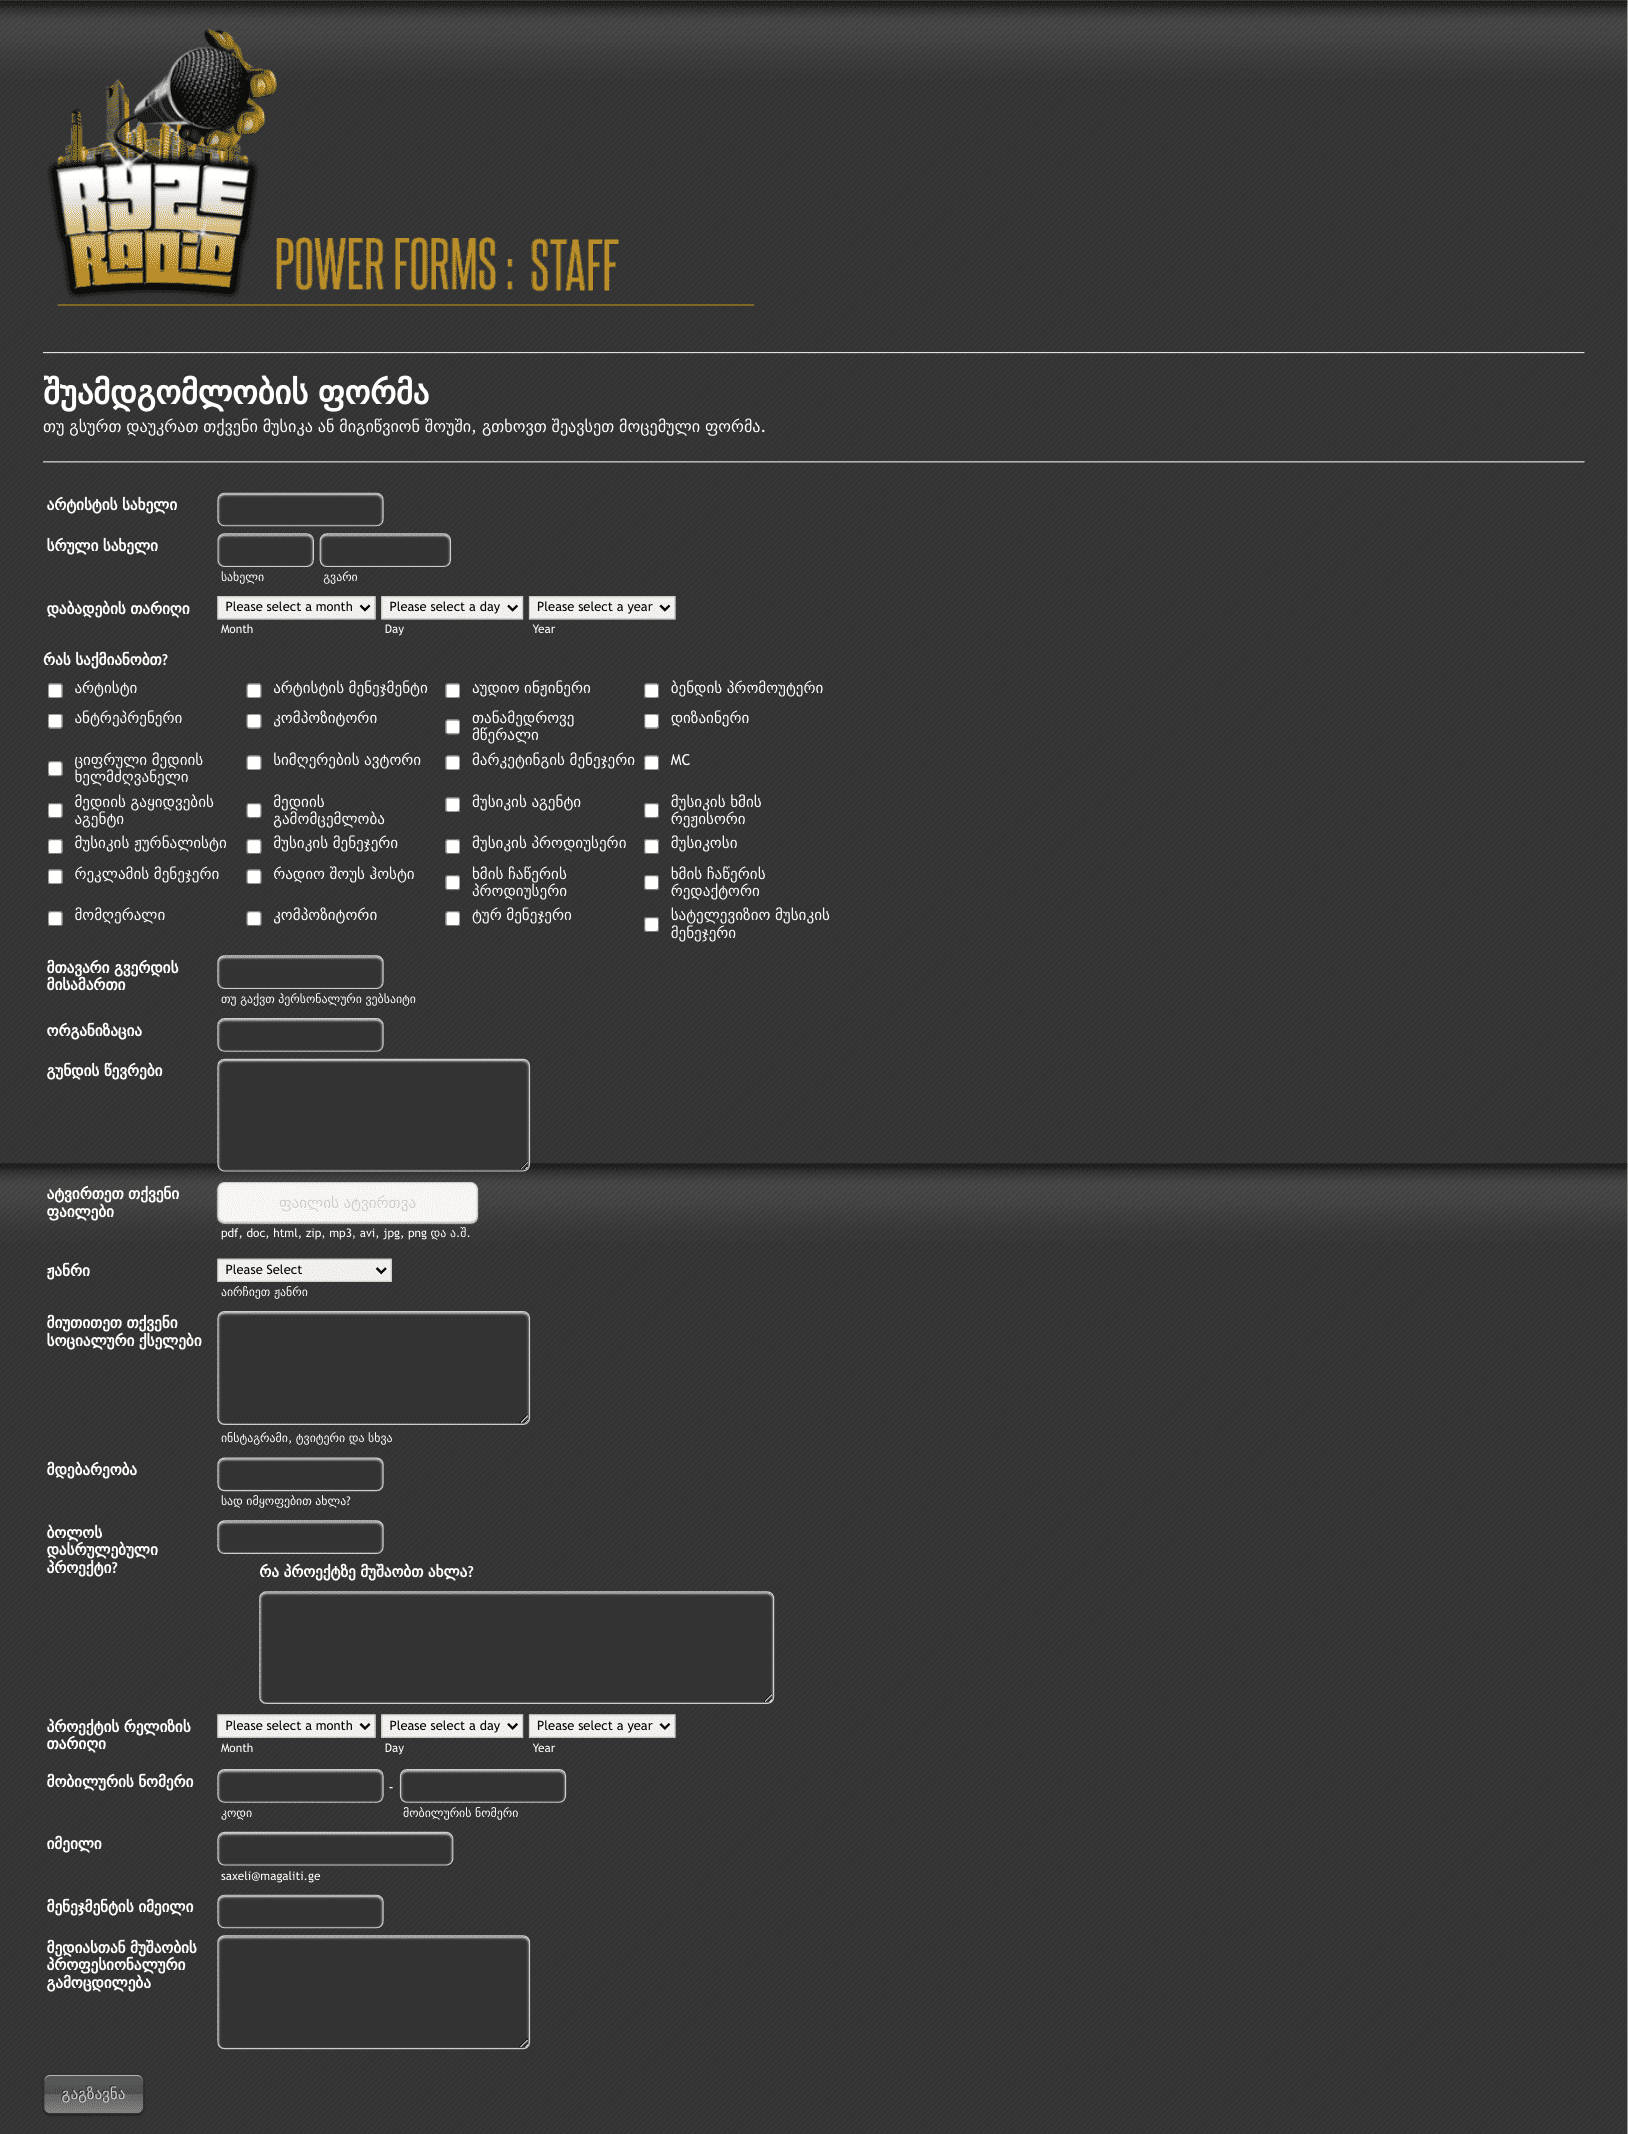Tick მუსიკის აგენტი checkbox
The height and width of the screenshot is (2134, 1628).
pos(453,804)
